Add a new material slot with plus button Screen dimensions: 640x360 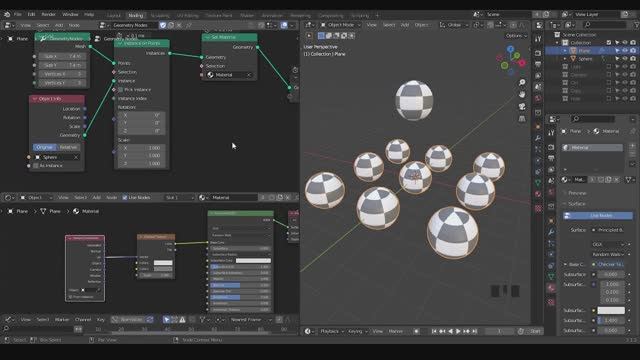[x=632, y=146]
